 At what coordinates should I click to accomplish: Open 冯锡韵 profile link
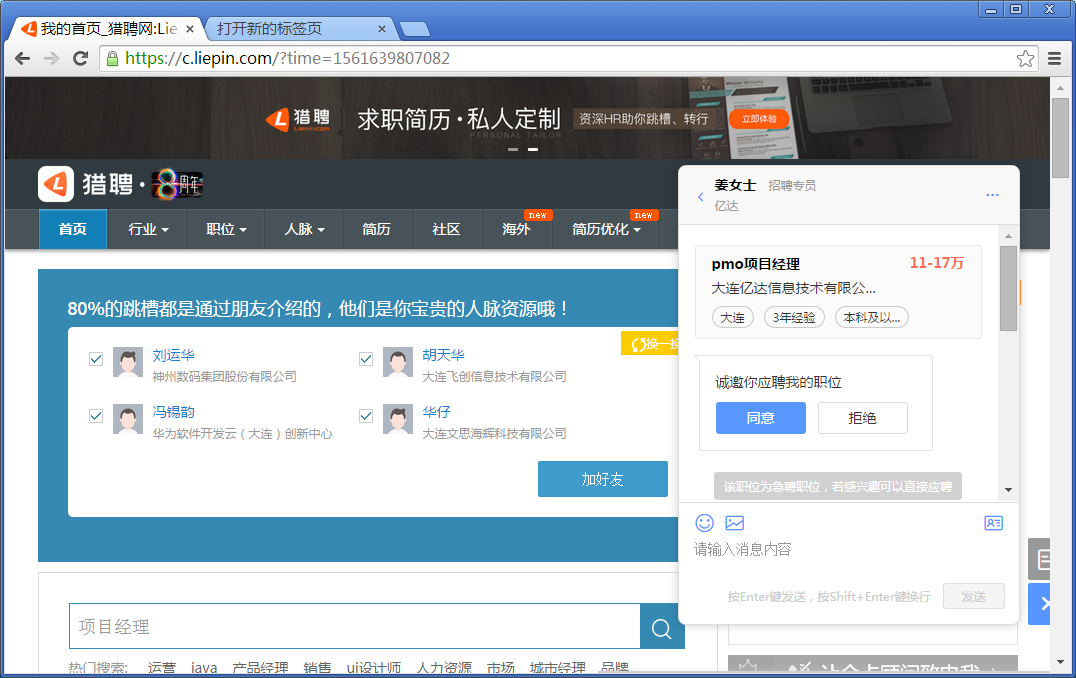click(x=174, y=412)
